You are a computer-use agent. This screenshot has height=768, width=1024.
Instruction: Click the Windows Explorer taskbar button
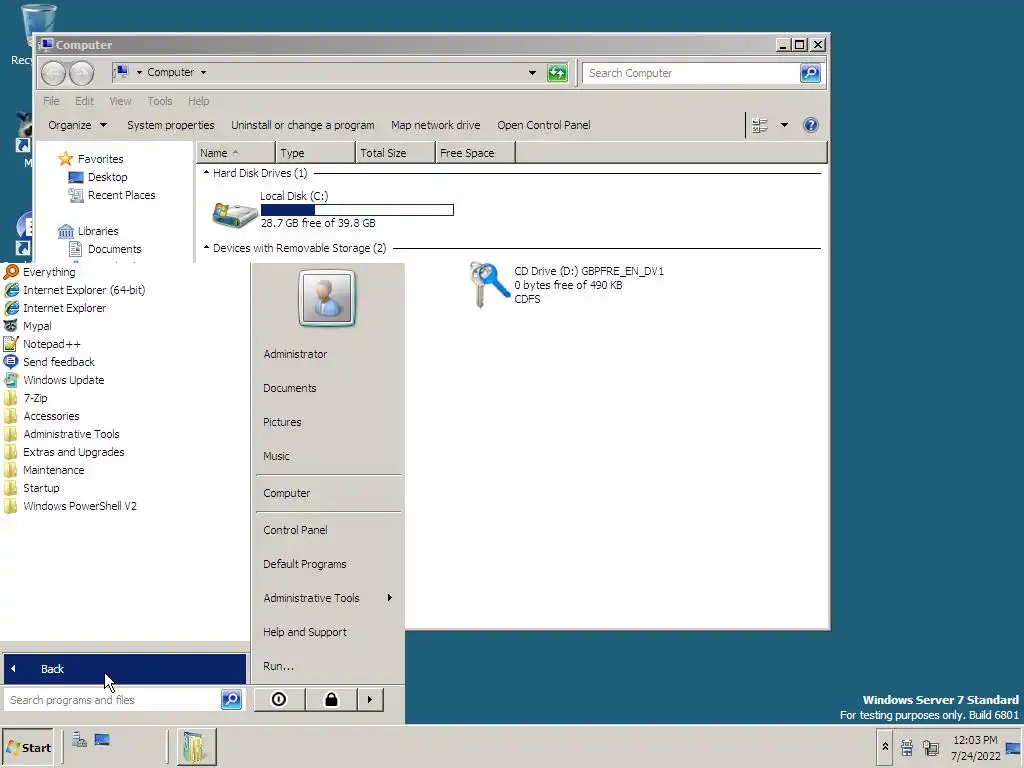[196, 746]
